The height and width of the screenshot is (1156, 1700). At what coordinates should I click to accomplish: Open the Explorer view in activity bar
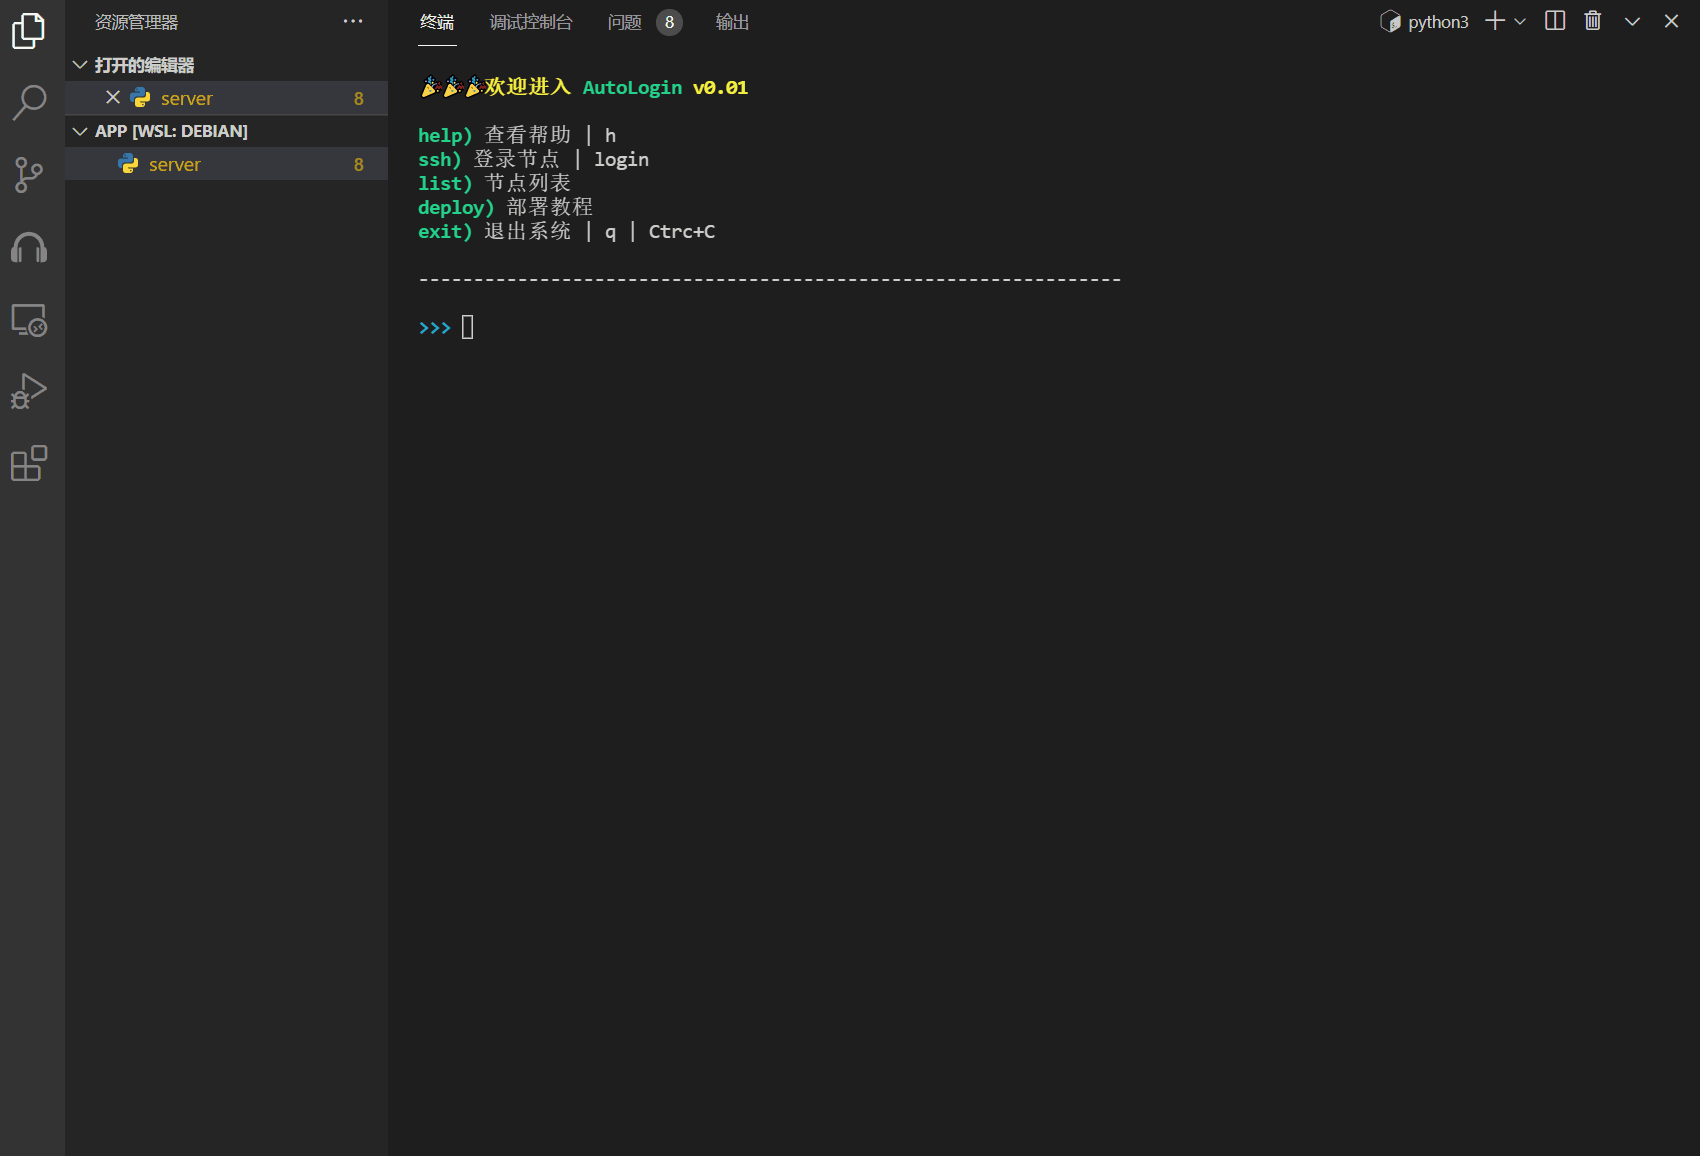(x=28, y=31)
